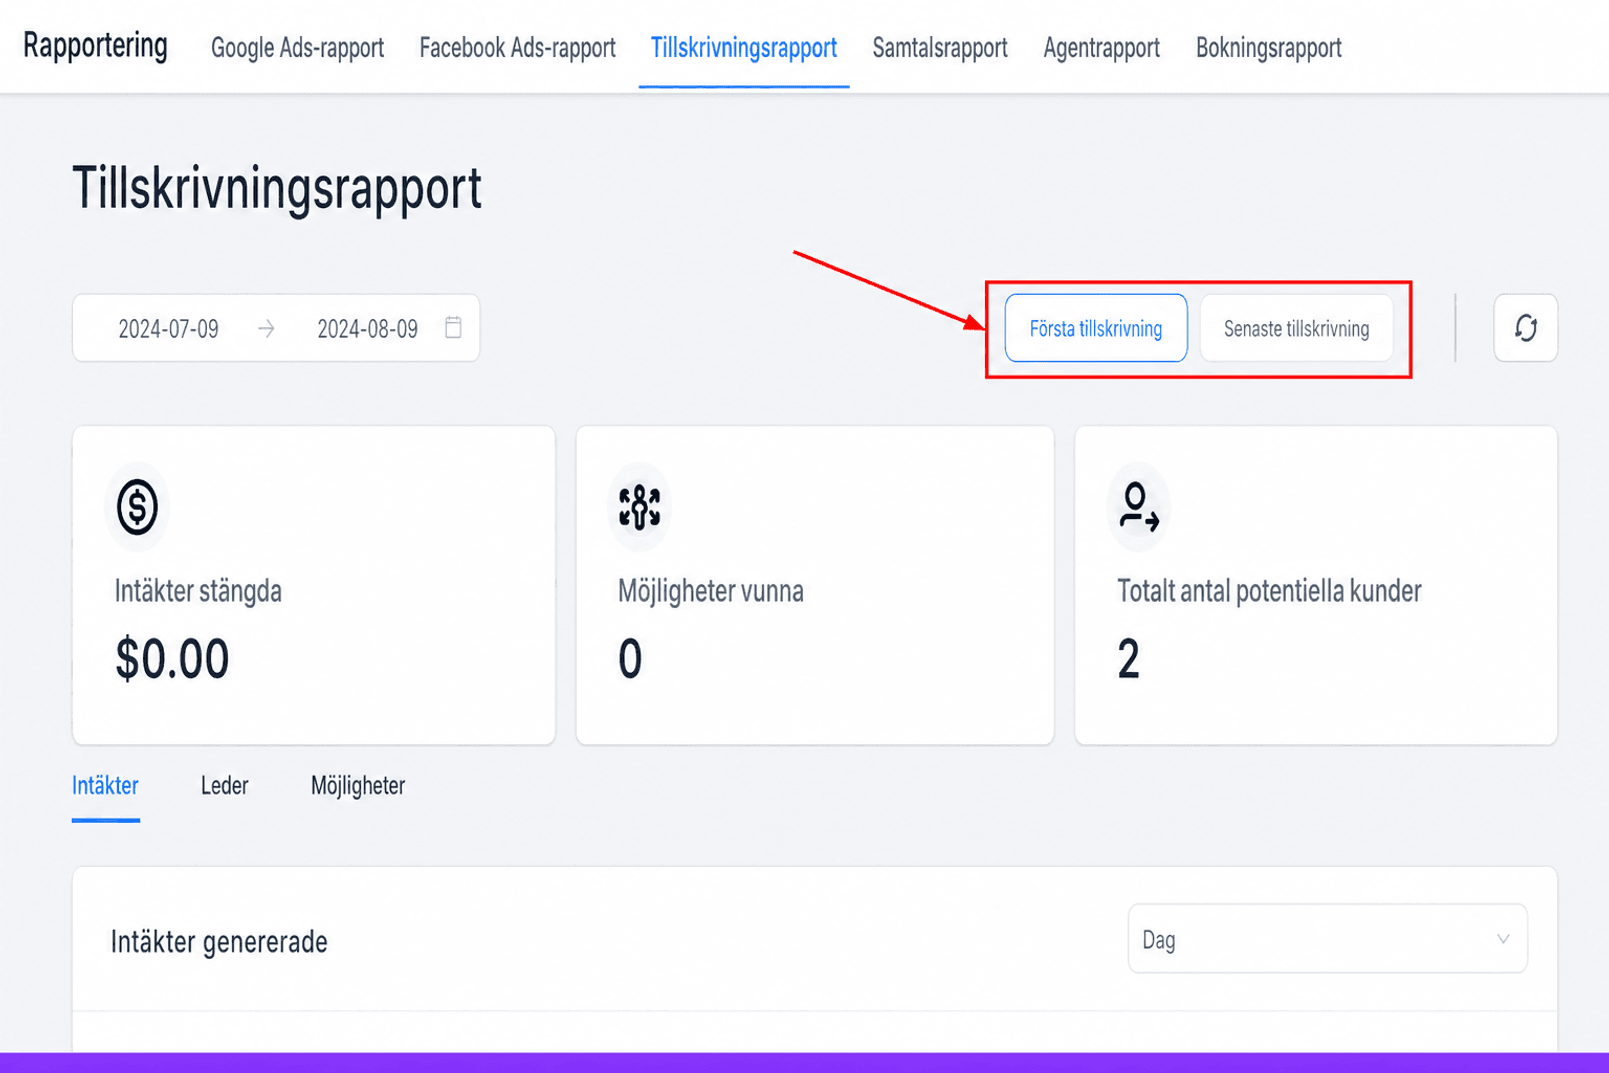
Task: Show the Möjligheter sub-tab
Action: click(358, 786)
